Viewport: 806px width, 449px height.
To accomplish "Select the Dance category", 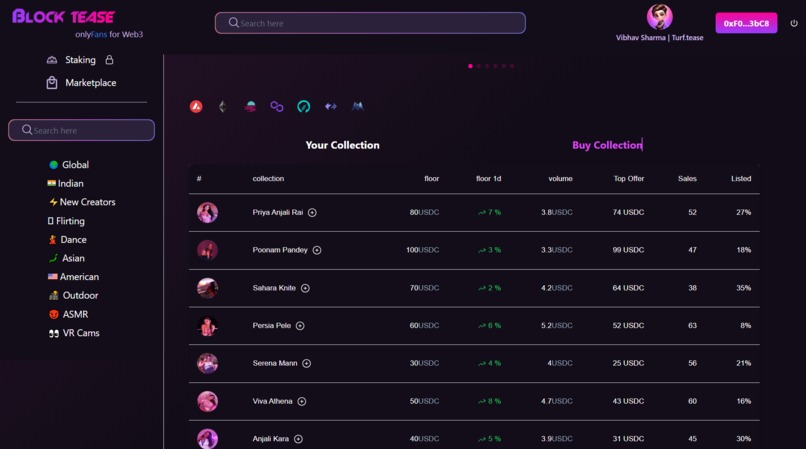I will pos(67,240).
